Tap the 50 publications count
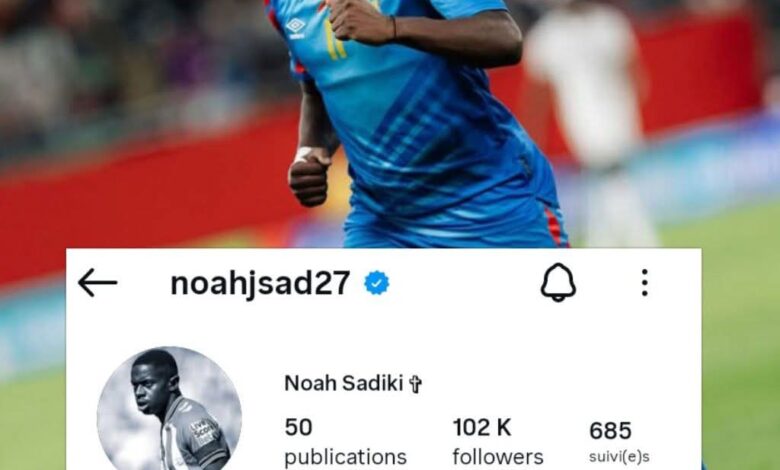This screenshot has width=780, height=470. click(x=298, y=427)
